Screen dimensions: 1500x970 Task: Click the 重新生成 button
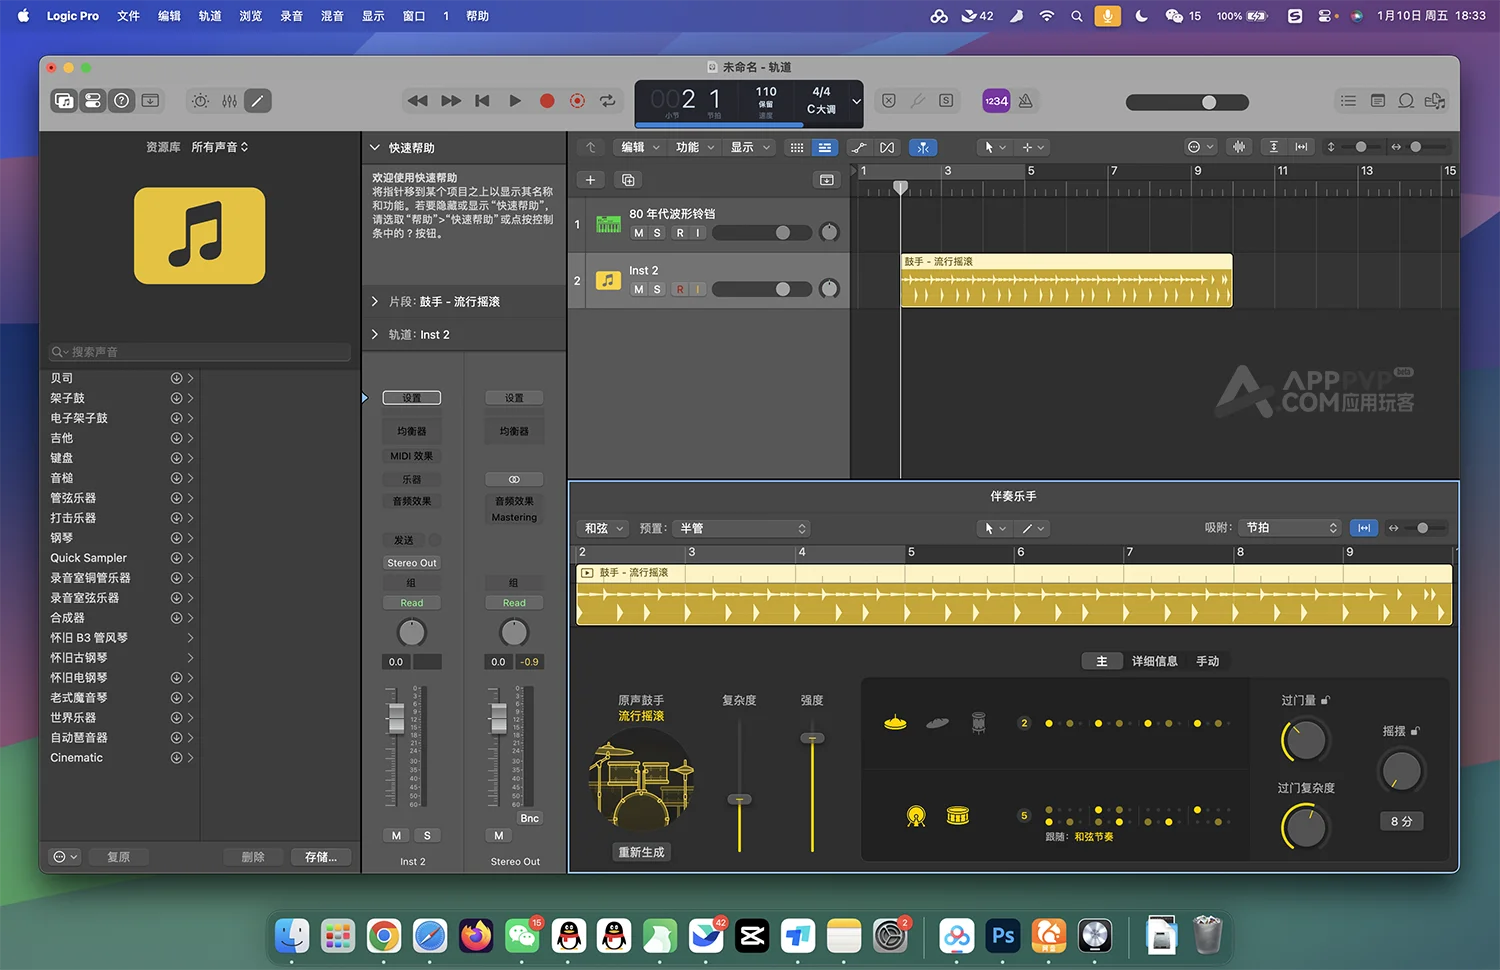pos(641,852)
